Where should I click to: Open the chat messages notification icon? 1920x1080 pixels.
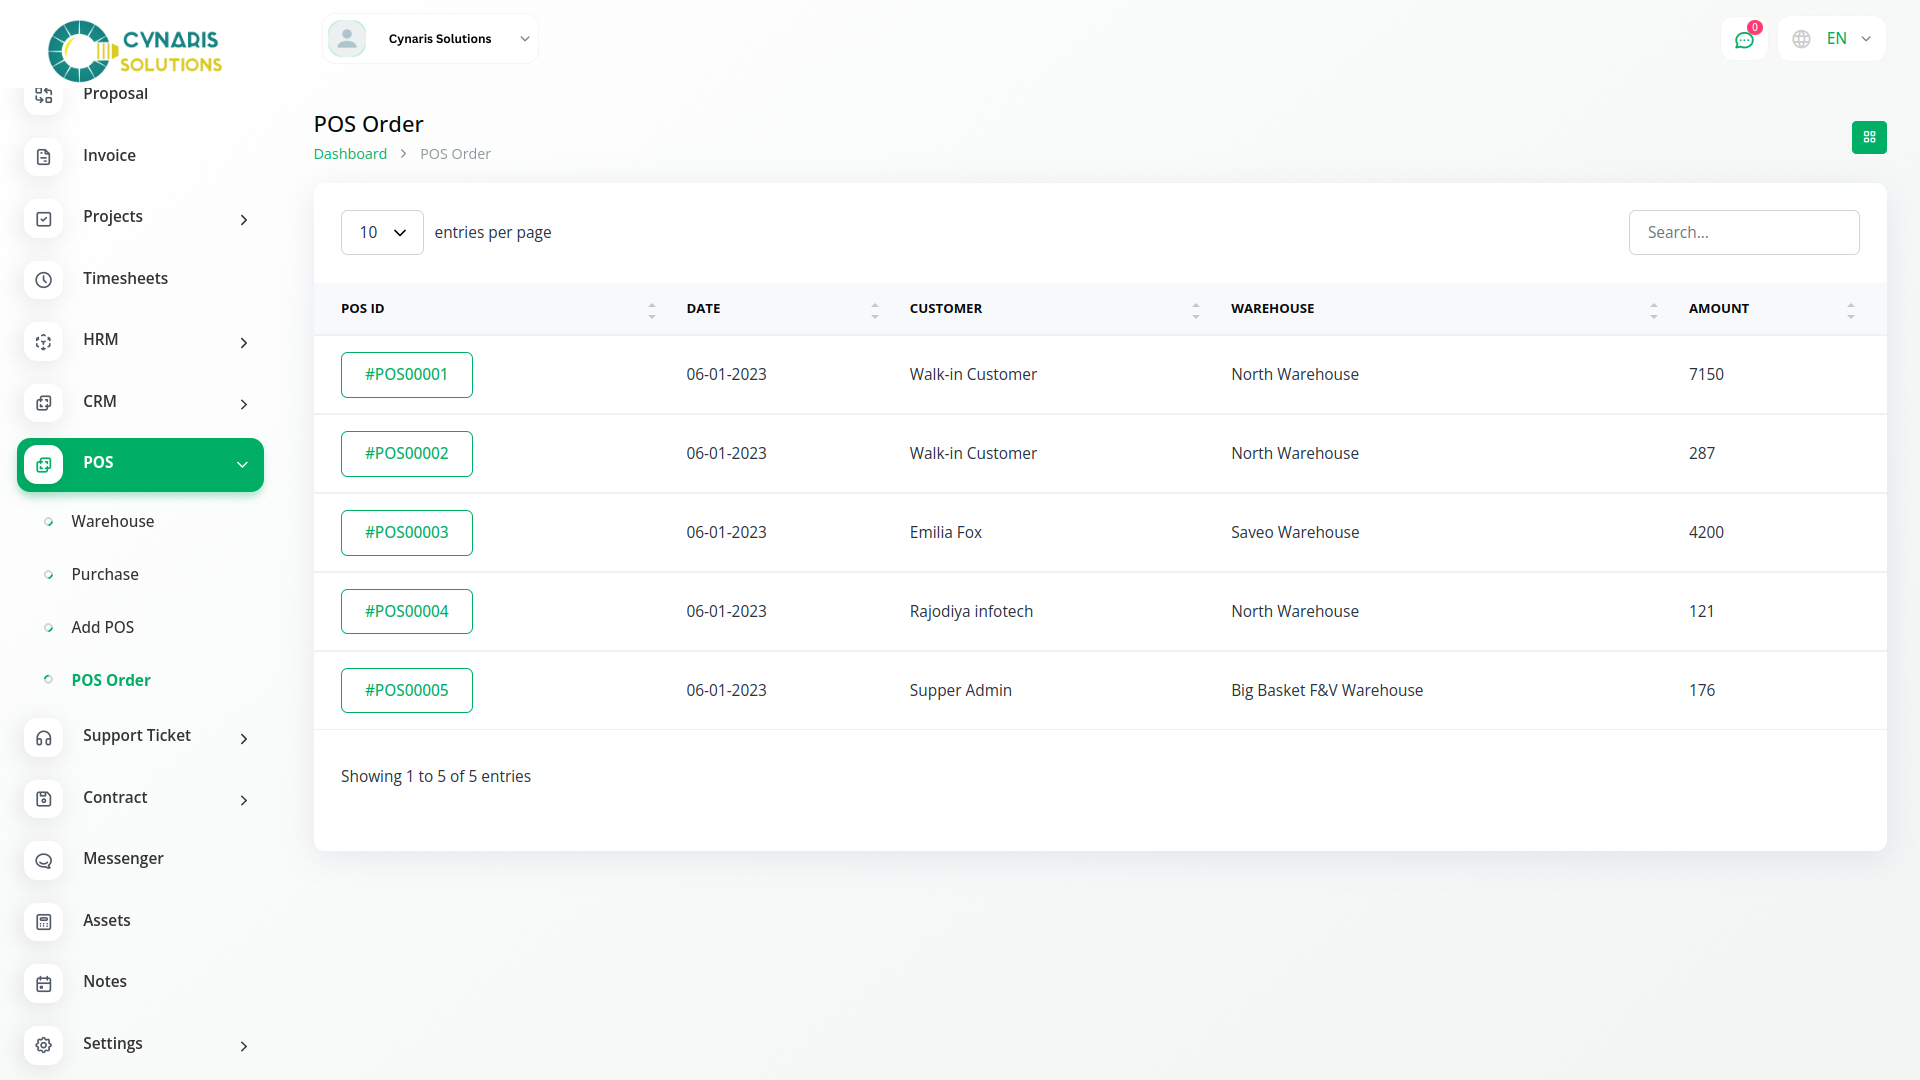[x=1744, y=40]
